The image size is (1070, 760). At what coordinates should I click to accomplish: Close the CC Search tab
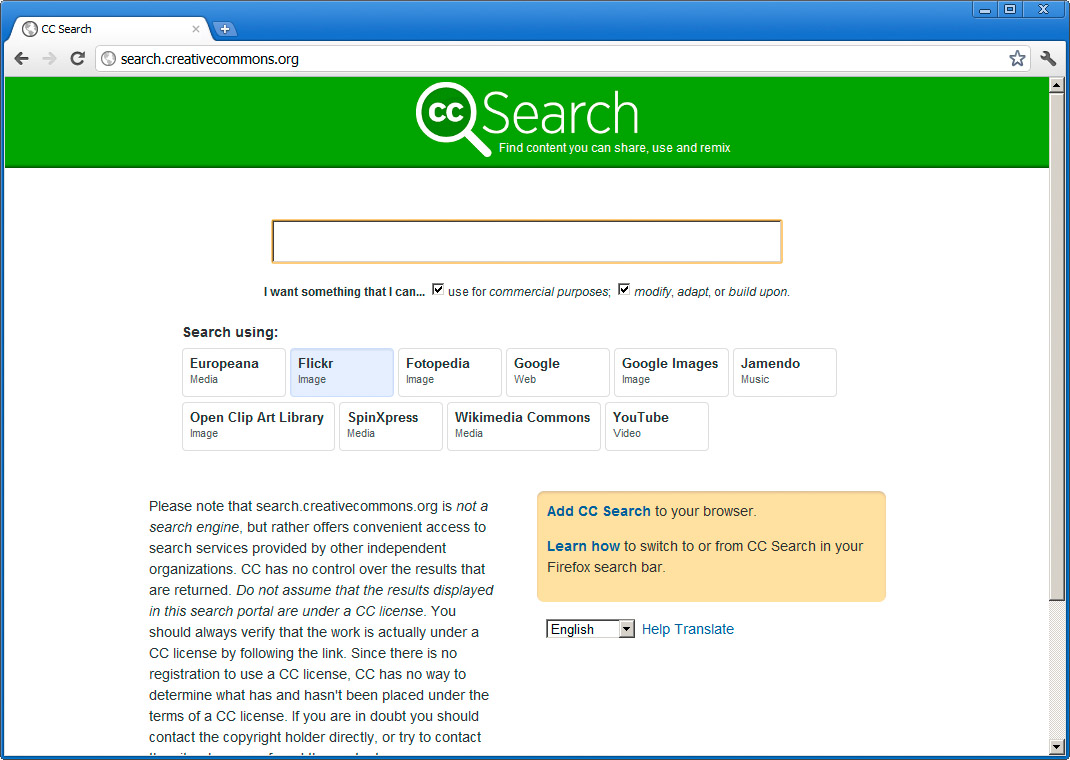(x=196, y=29)
